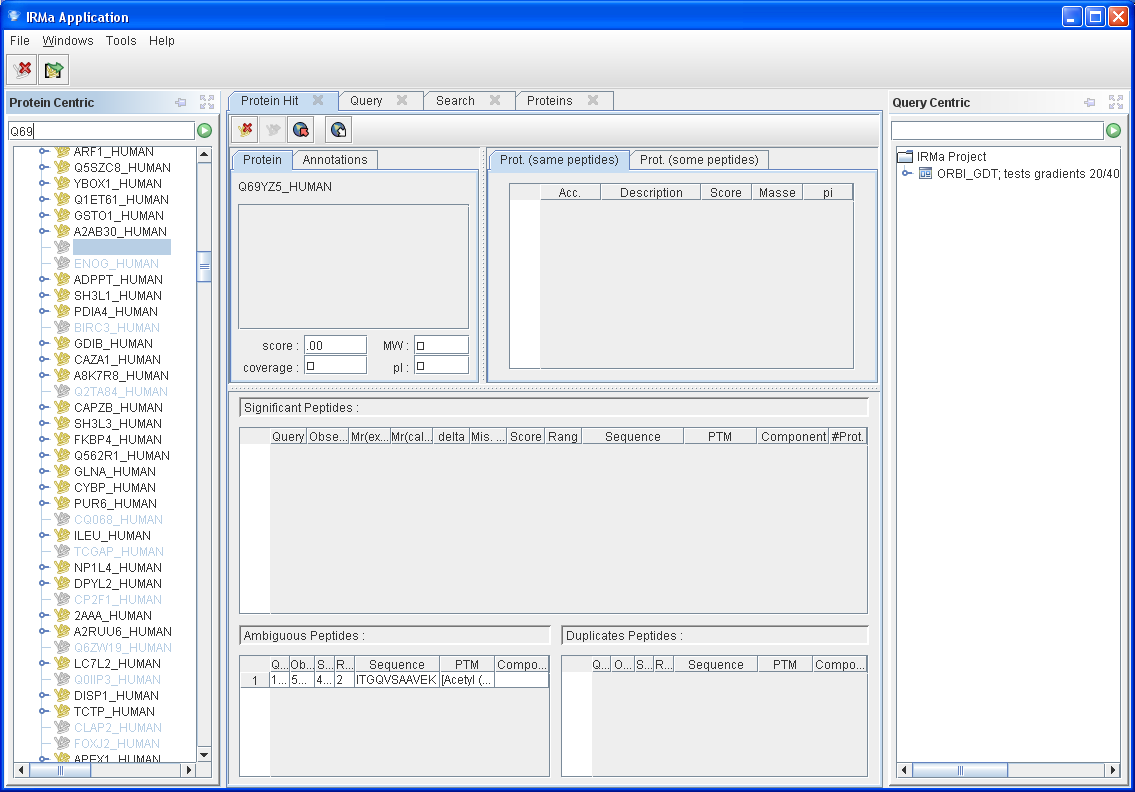Expand the GSTO1_HUMAN tree node

pyautogui.click(x=44, y=216)
